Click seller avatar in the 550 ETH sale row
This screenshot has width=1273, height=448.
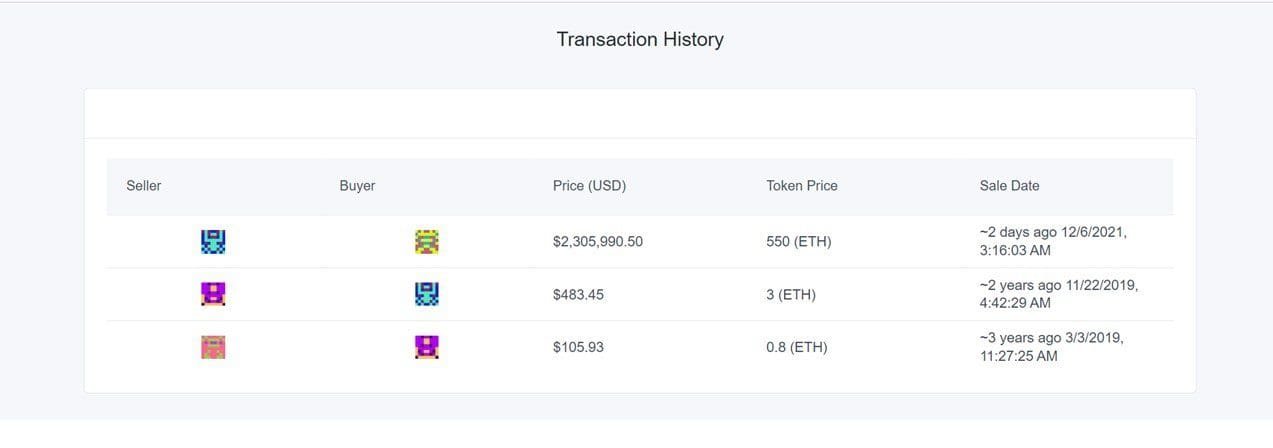[213, 241]
